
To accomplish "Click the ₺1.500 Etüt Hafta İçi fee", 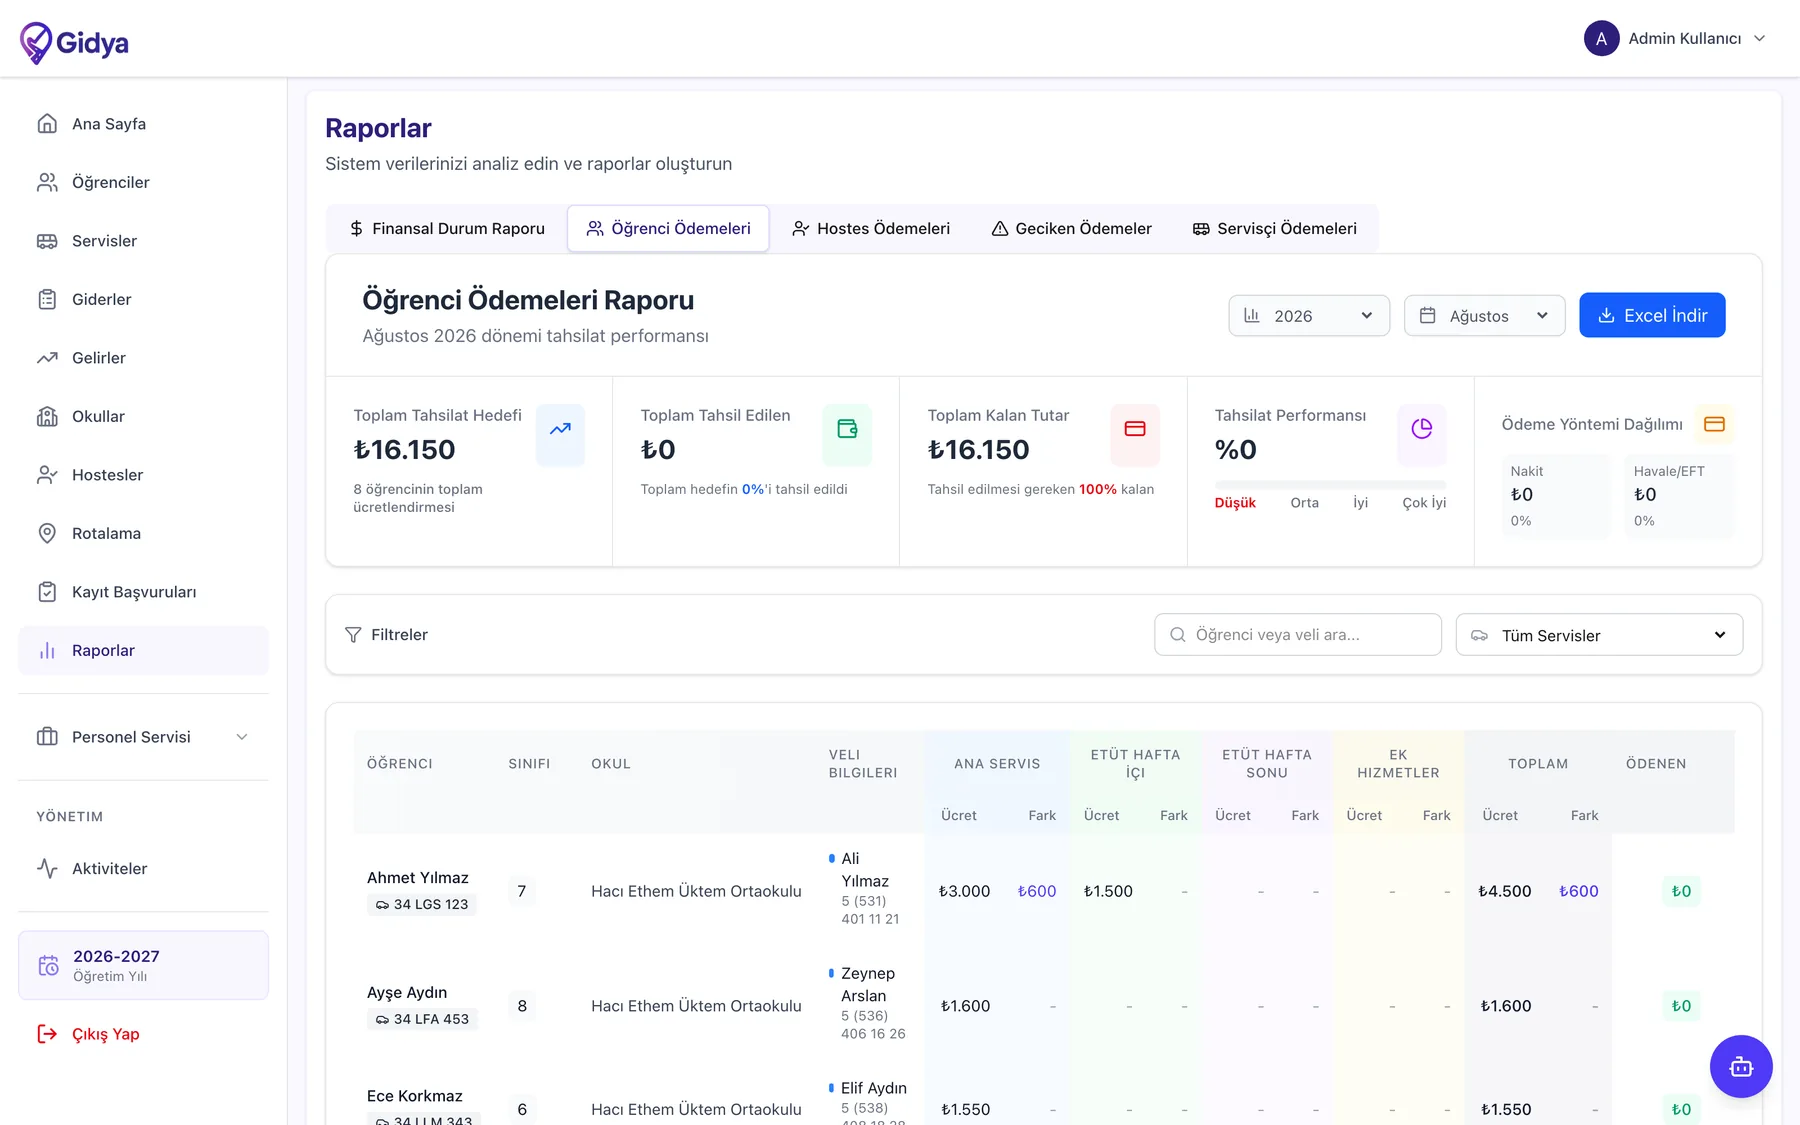I will click(x=1108, y=891).
